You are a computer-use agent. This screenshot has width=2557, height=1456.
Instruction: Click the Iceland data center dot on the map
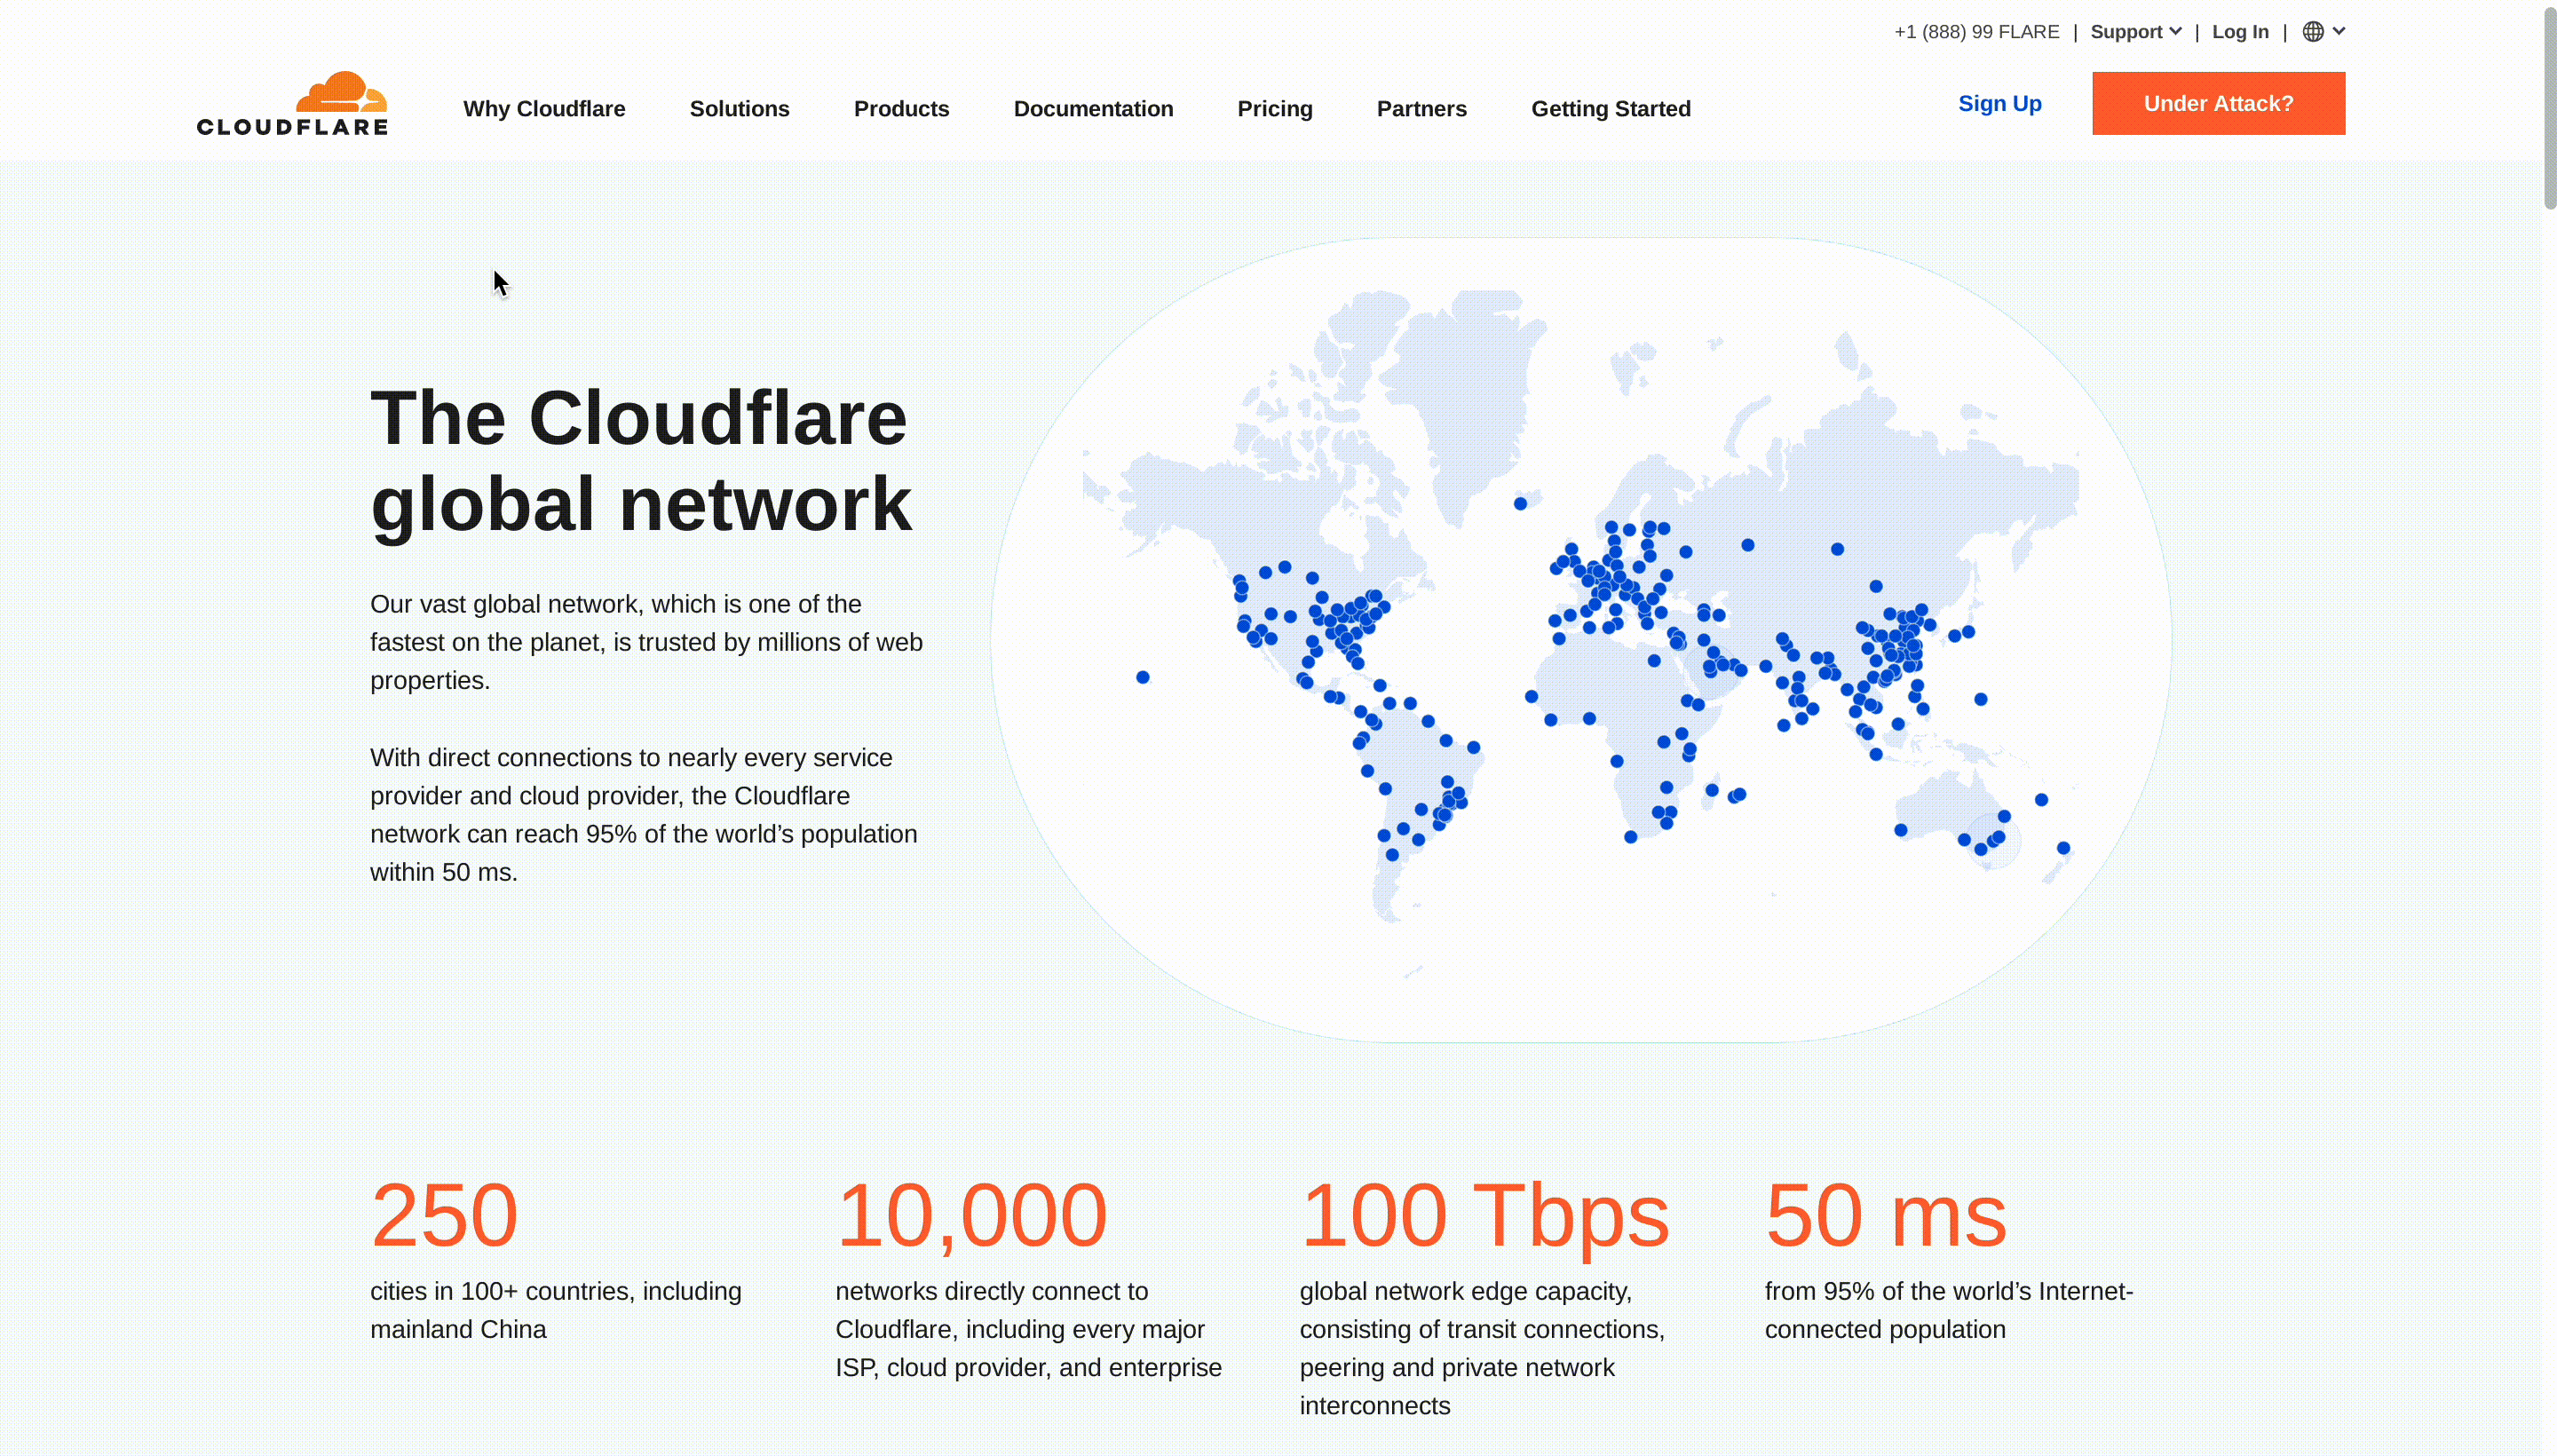coord(1520,504)
